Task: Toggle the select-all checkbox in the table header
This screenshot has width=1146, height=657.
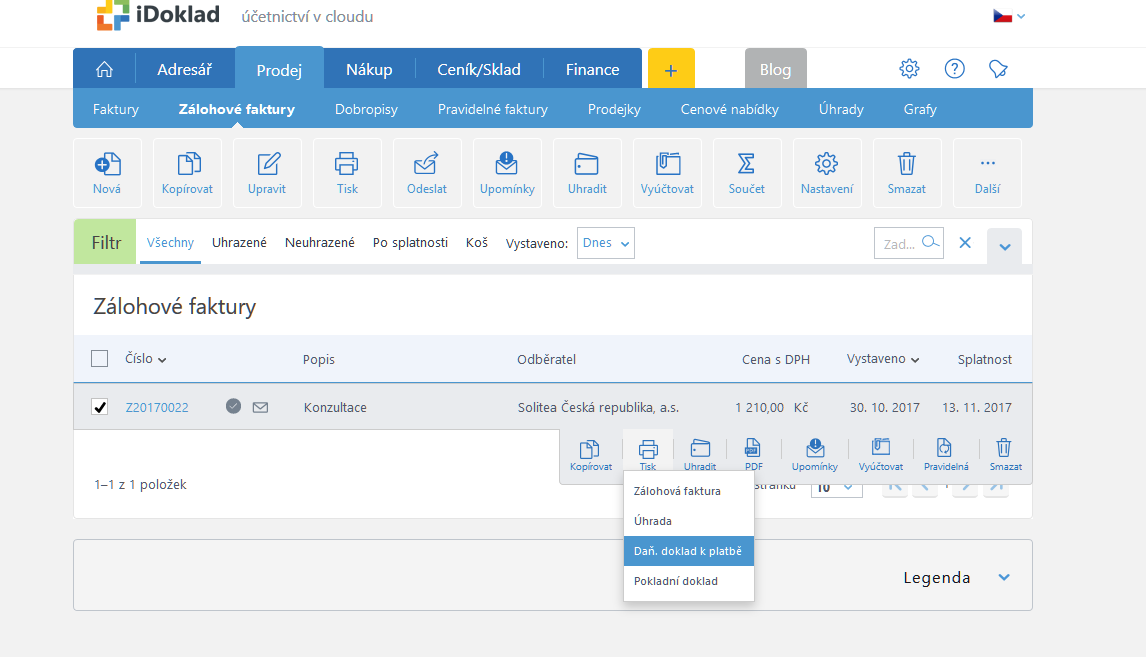Action: coord(99,358)
